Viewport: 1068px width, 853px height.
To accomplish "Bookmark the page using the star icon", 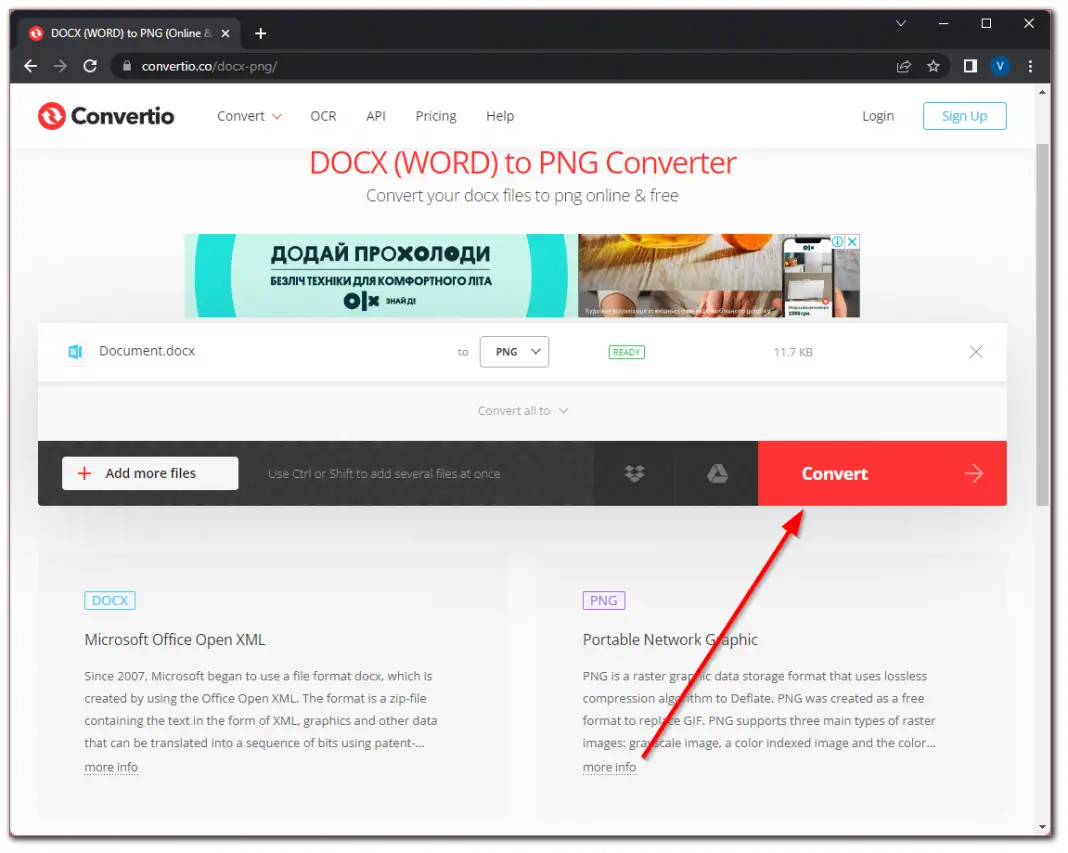I will [933, 66].
